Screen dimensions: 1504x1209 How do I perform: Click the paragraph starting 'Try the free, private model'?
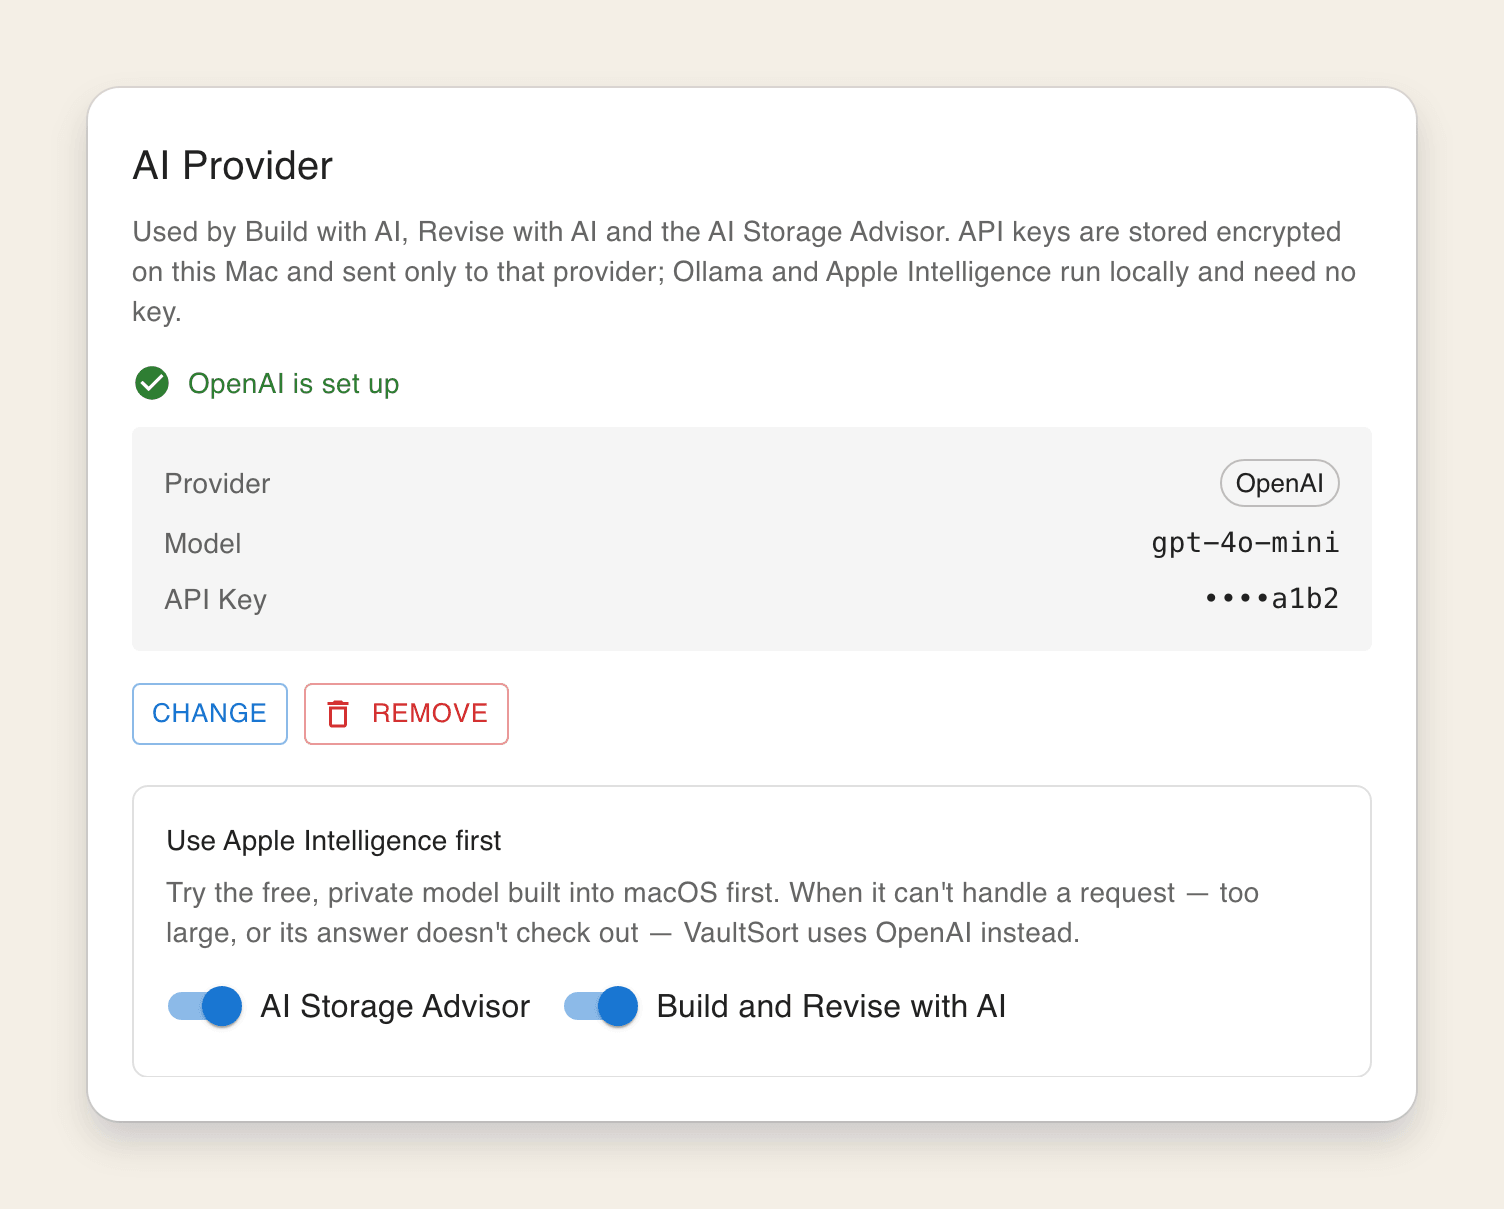712,913
